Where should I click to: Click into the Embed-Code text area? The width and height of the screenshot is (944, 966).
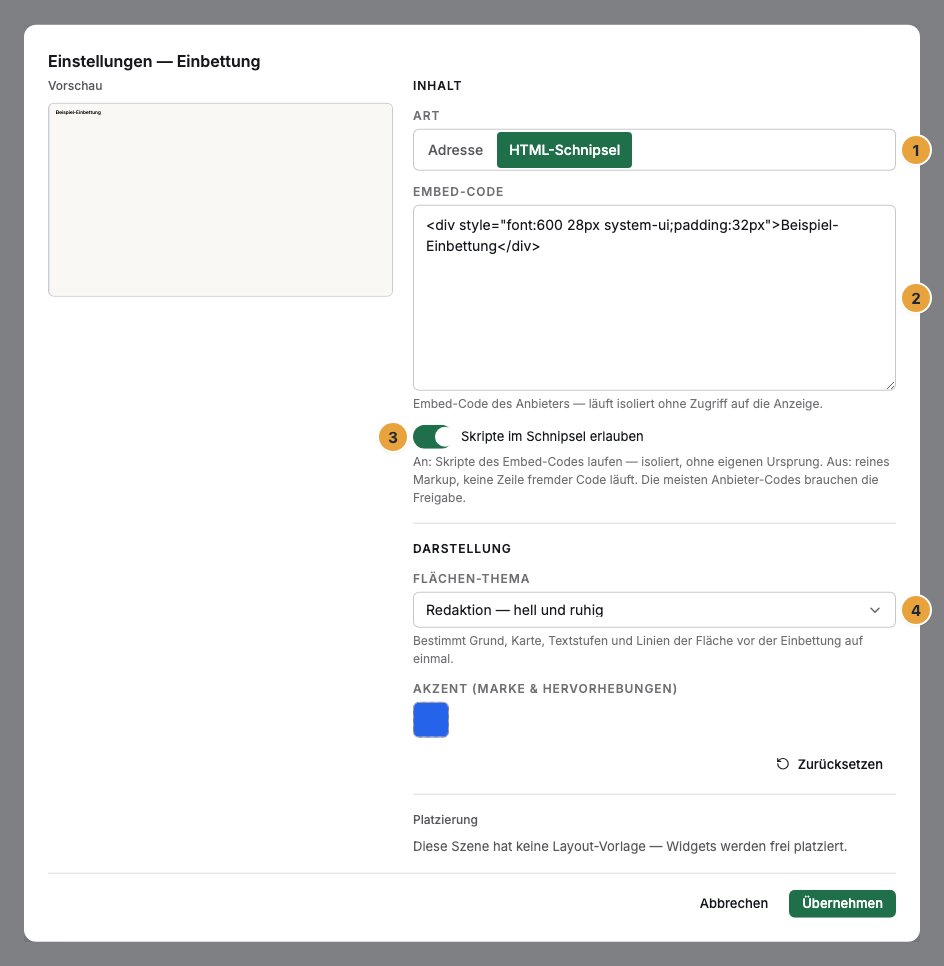point(654,298)
